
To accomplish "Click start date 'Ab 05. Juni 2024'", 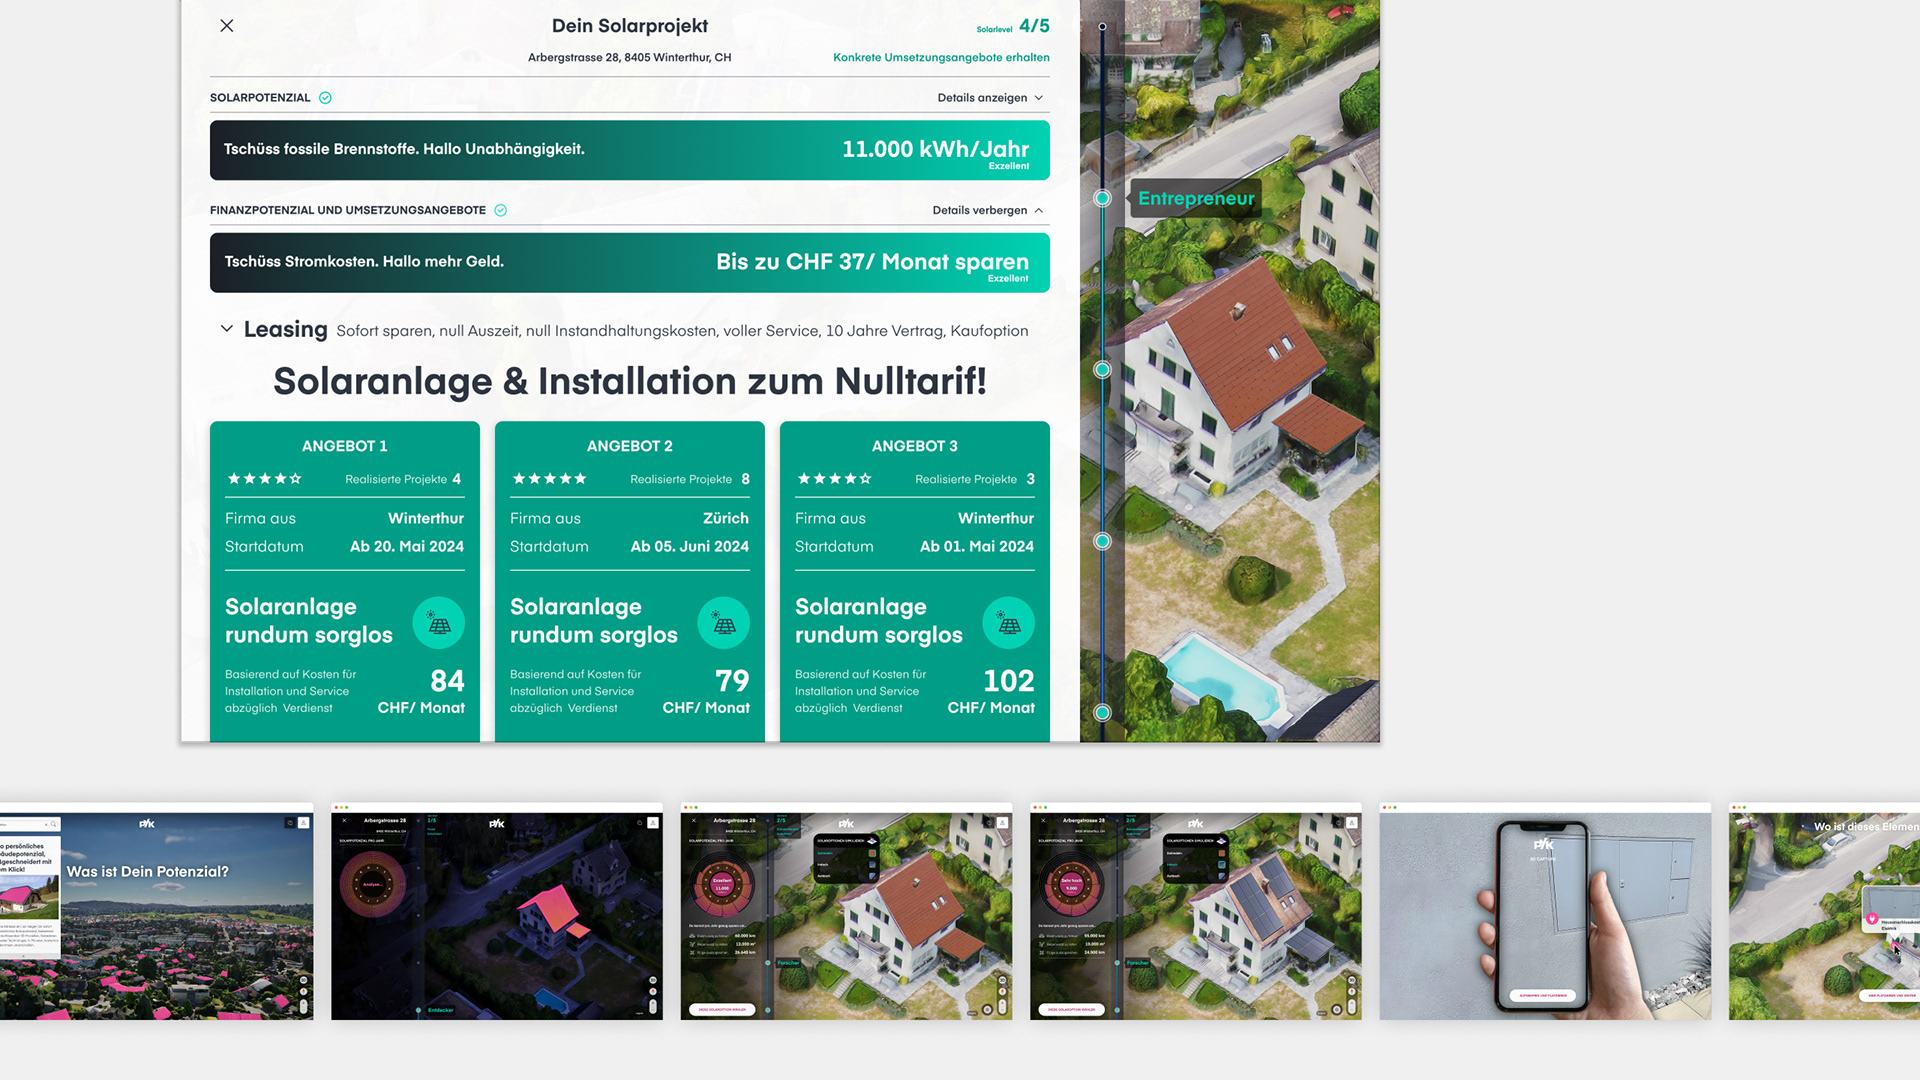I will pyautogui.click(x=690, y=547).
